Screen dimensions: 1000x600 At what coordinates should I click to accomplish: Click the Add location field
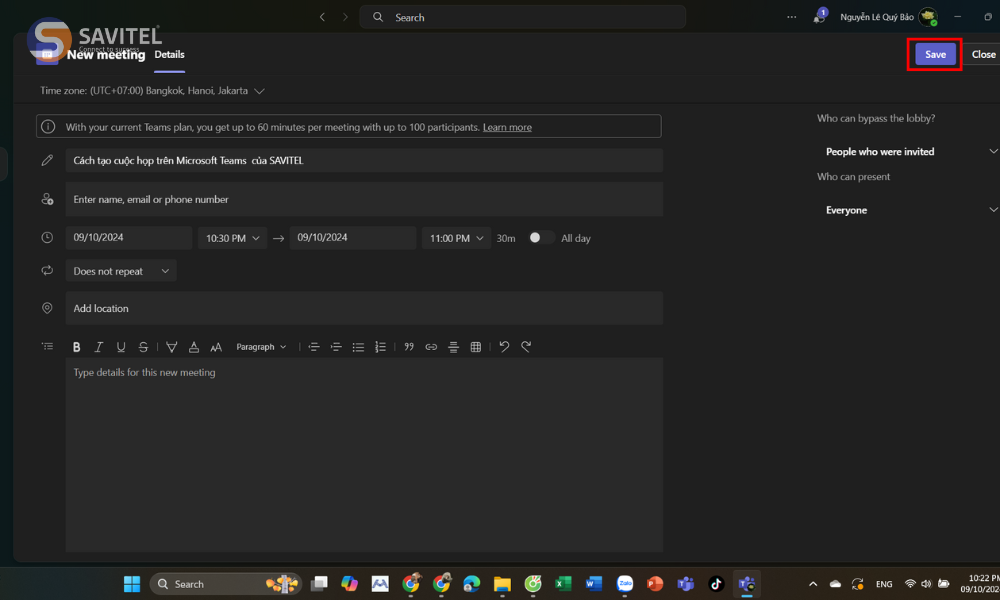click(364, 309)
